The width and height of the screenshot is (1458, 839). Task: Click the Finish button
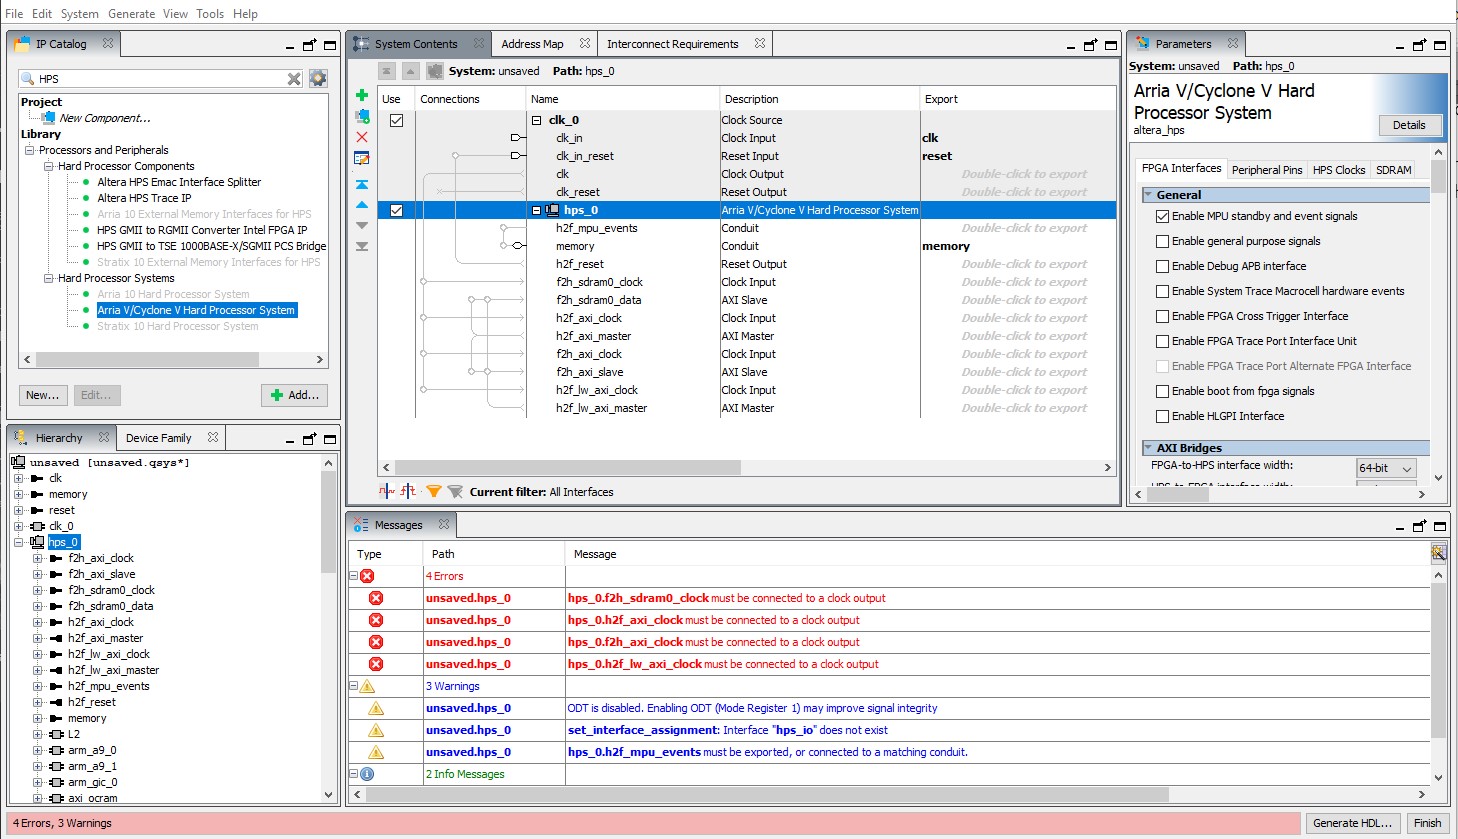pyautogui.click(x=1427, y=823)
